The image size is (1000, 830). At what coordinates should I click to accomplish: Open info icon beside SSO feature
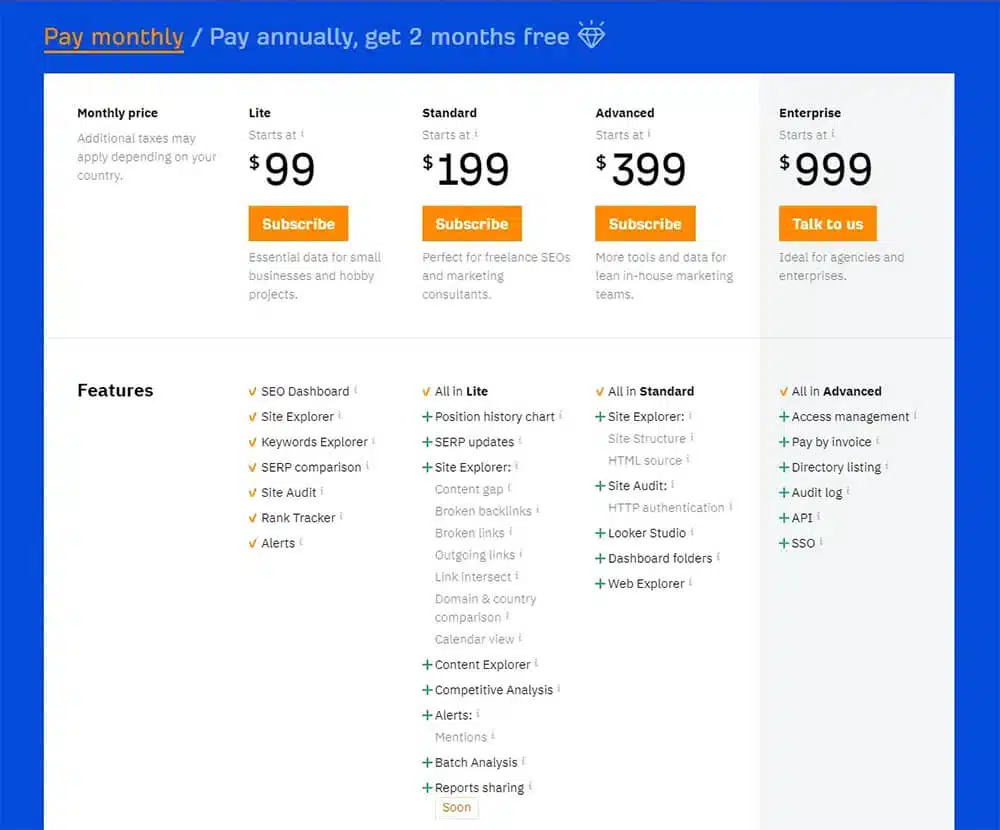click(x=821, y=542)
